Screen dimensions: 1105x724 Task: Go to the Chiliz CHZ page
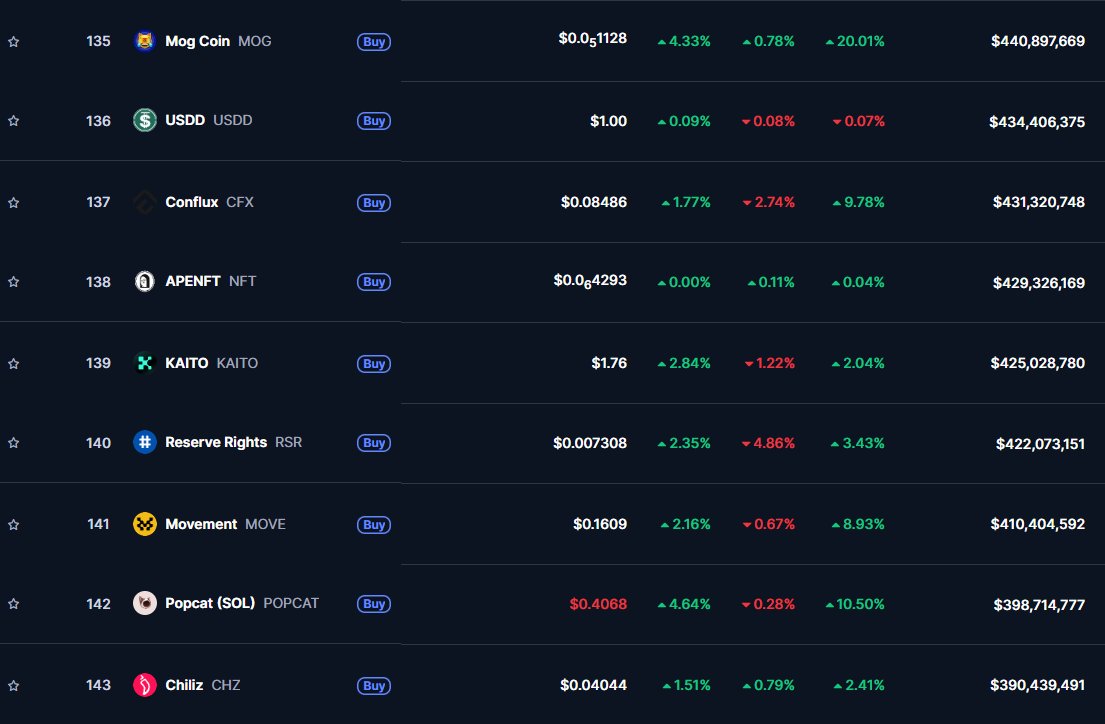202,685
